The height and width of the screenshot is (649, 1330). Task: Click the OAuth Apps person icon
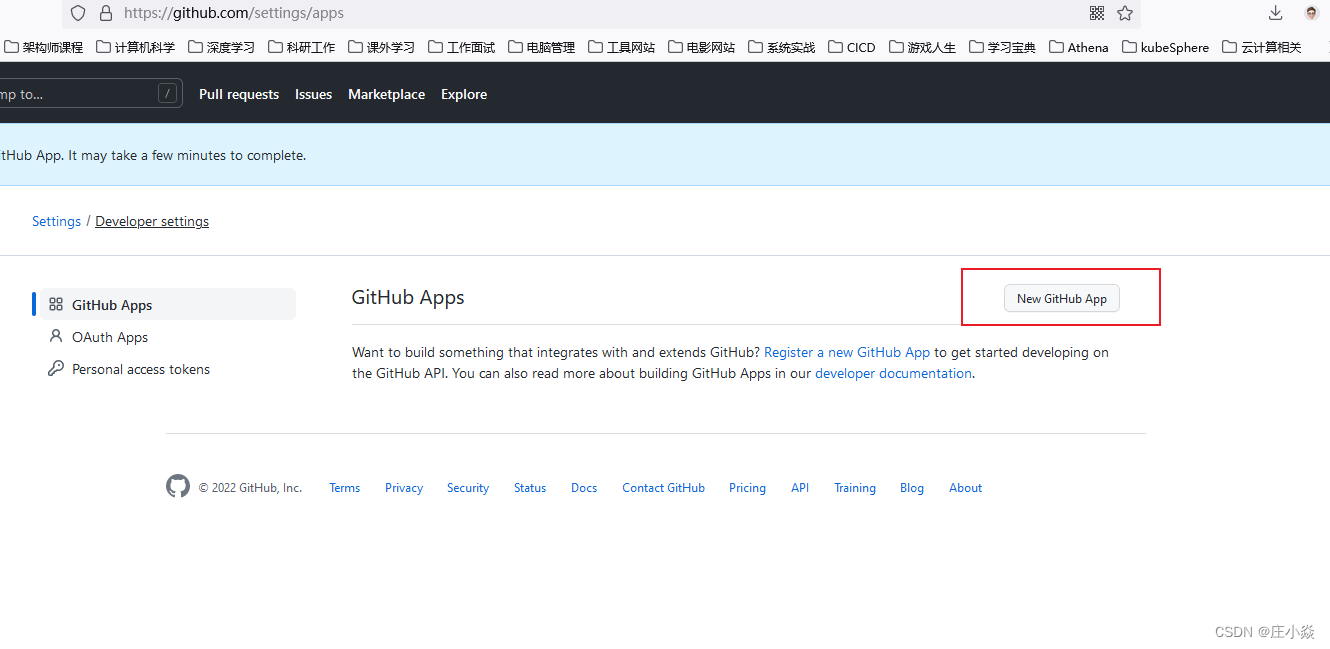[x=56, y=337]
